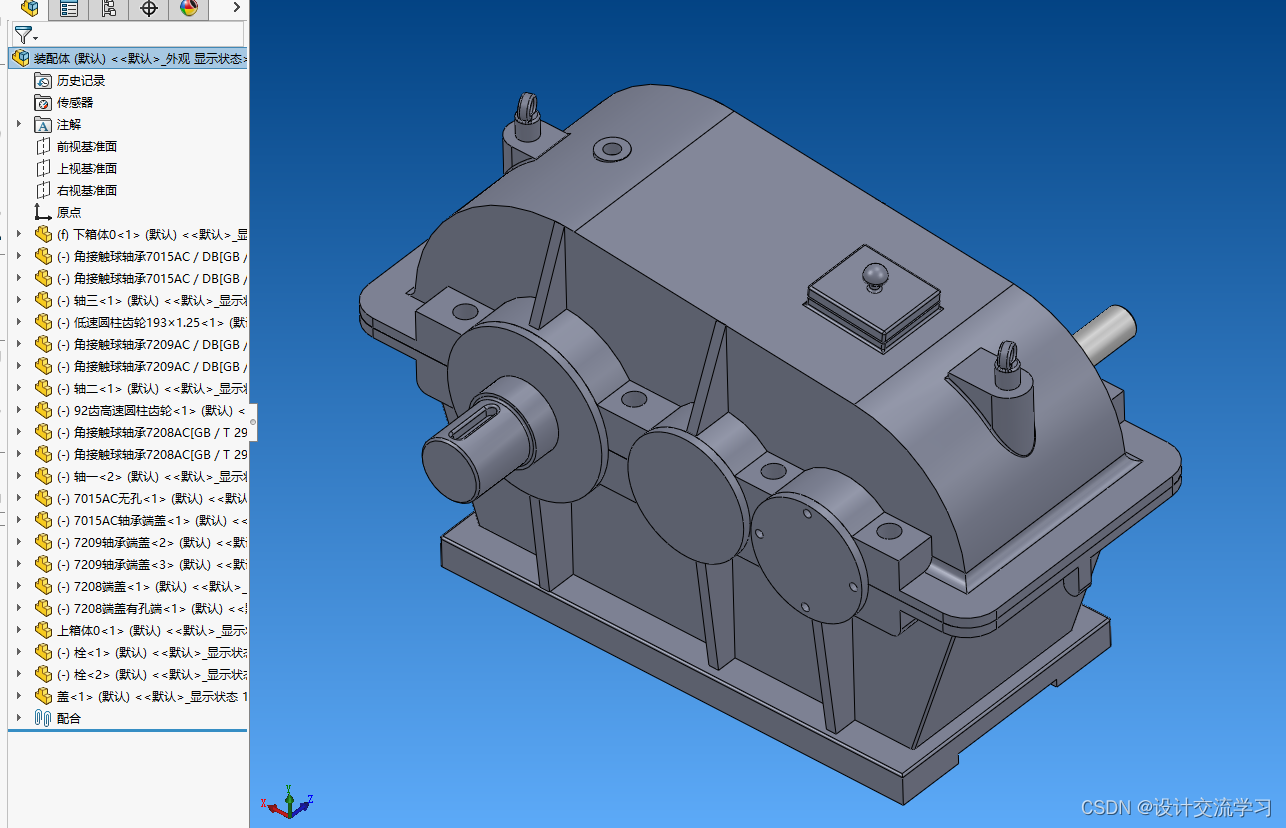The height and width of the screenshot is (828, 1286).
Task: Click the 7208端盖有孔端<1> part icon
Action: (42, 608)
